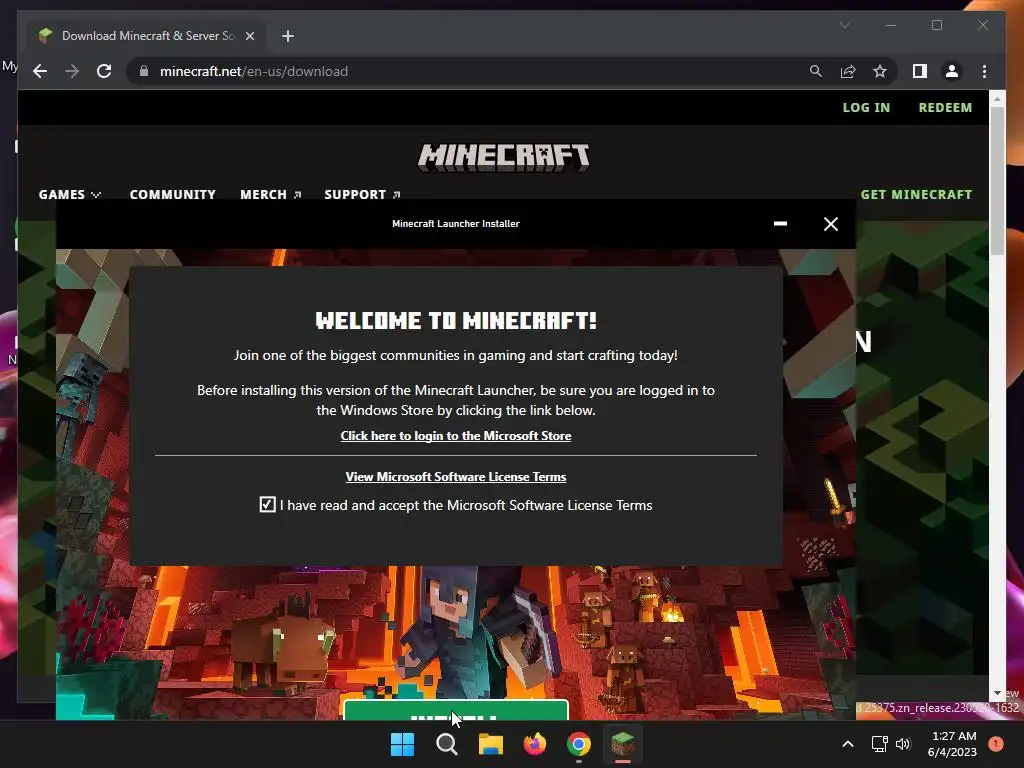Click GET MINECRAFT in the nav bar
The image size is (1024, 768).
(x=916, y=195)
